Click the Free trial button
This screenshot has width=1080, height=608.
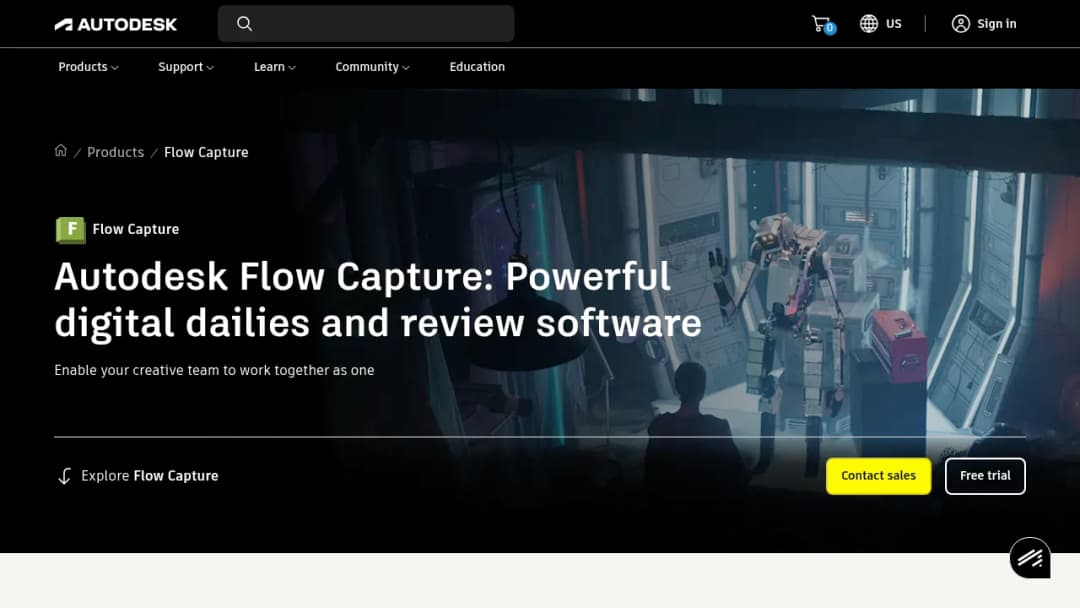click(x=985, y=476)
